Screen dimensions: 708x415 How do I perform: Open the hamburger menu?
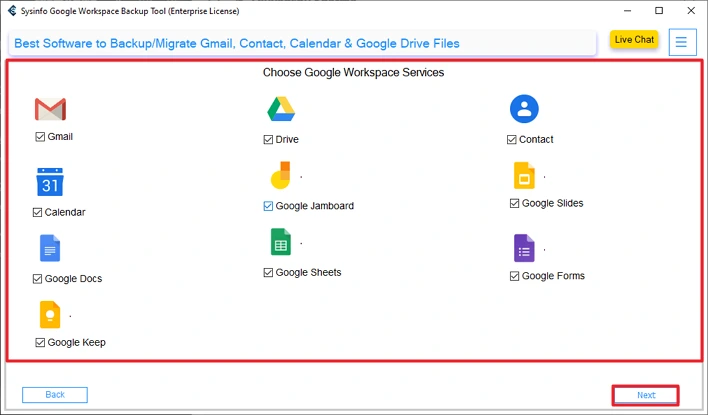(x=682, y=42)
